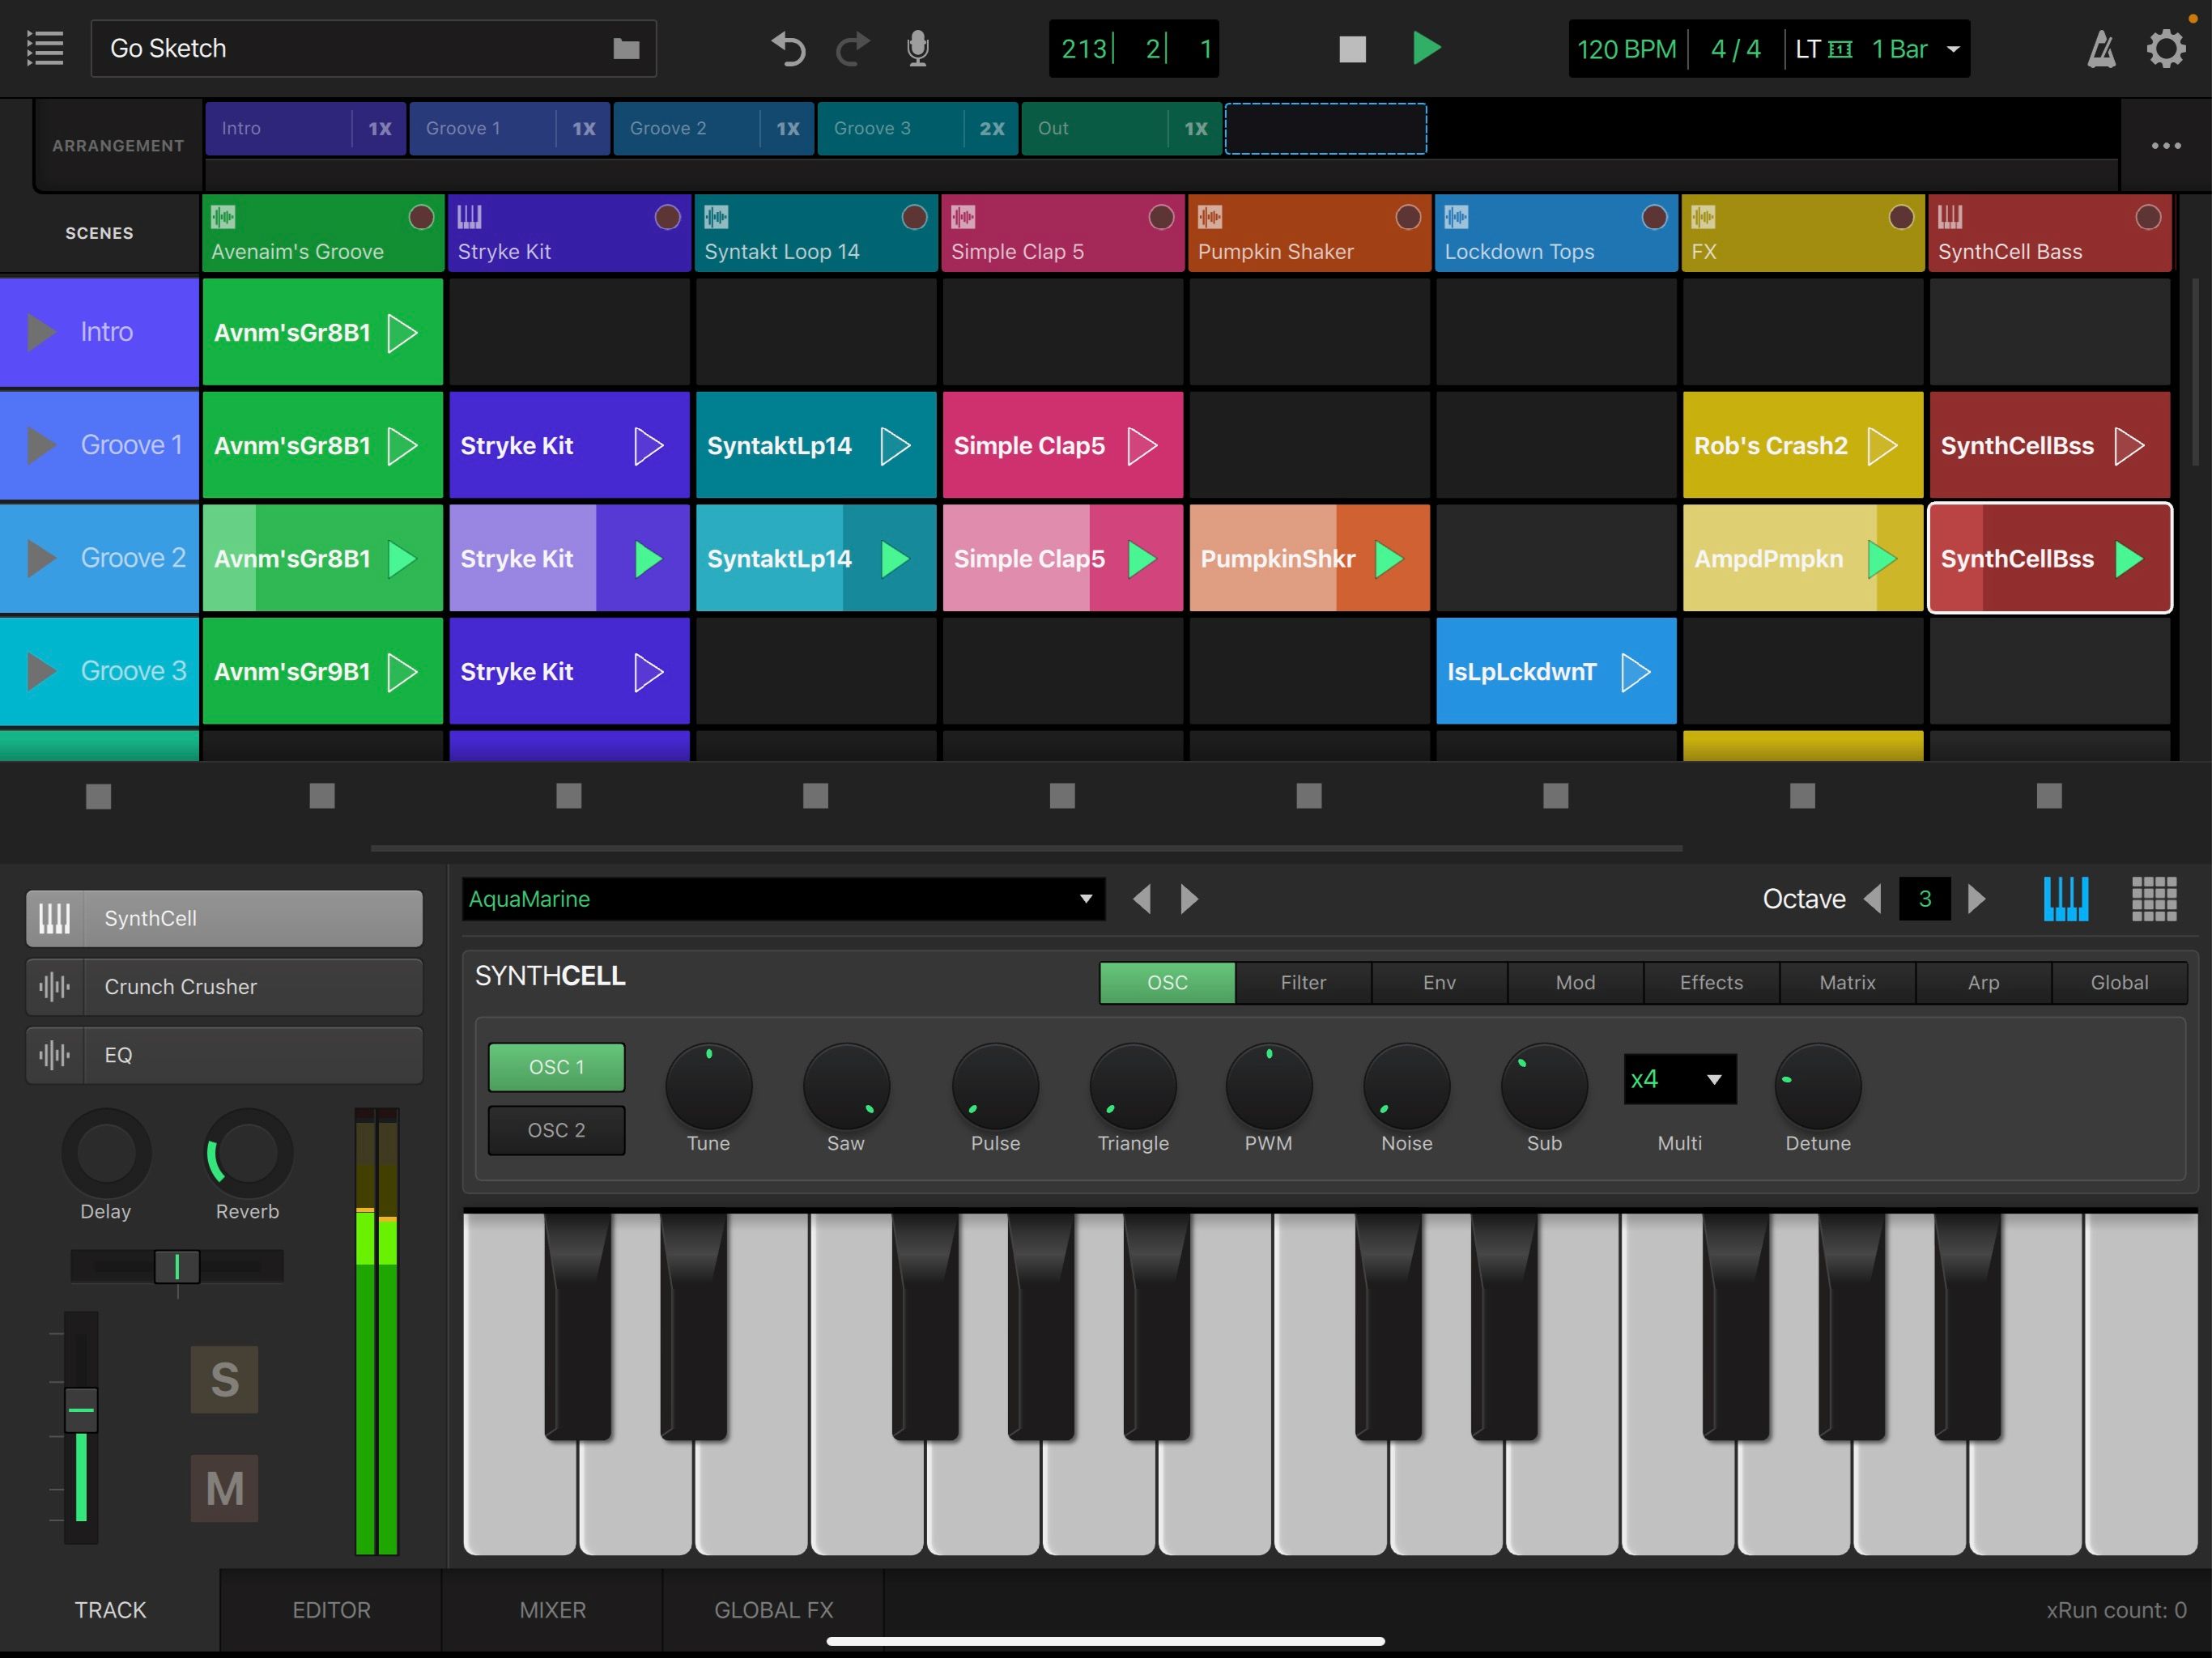Switch to the MIXER tab
The width and height of the screenshot is (2212, 1658).
[552, 1610]
